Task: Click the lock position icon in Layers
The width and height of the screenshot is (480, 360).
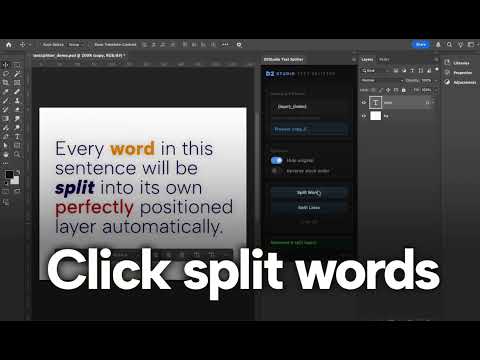Action: (x=388, y=90)
